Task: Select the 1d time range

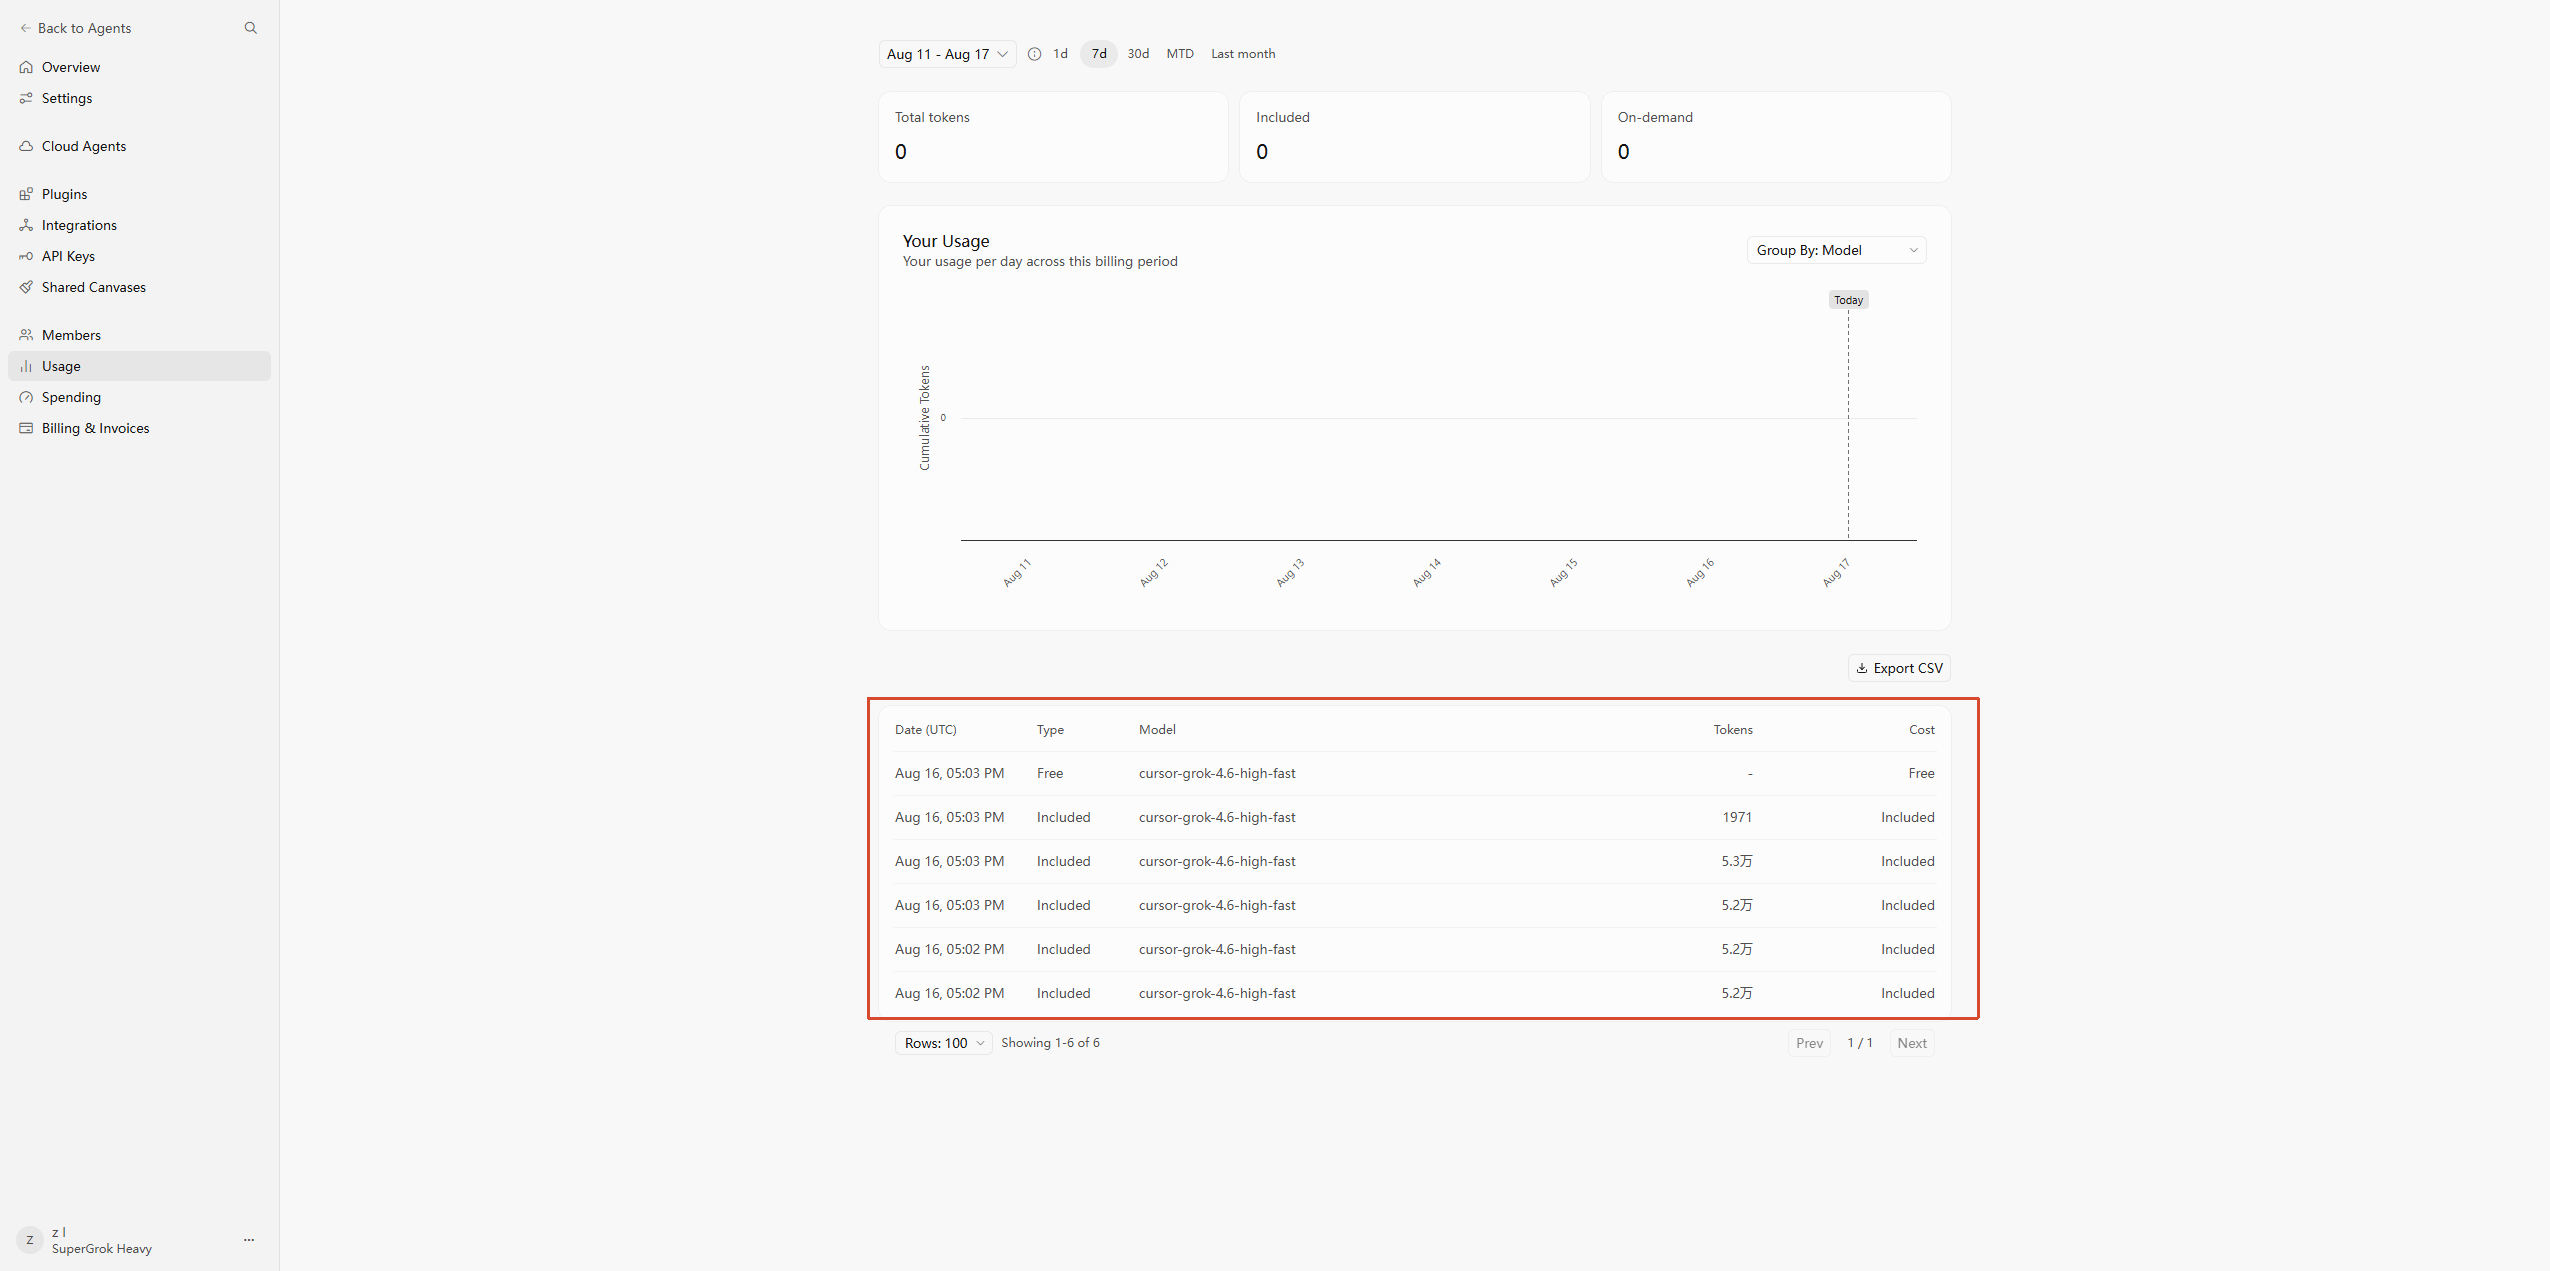Action: point(1060,54)
